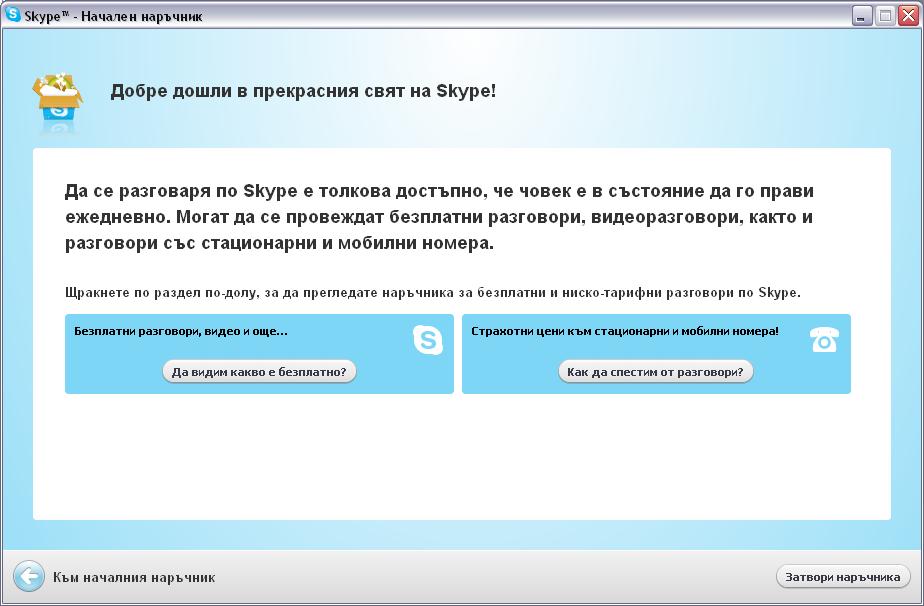
Task: Click "Затвори наръчника" button
Action: click(843, 577)
